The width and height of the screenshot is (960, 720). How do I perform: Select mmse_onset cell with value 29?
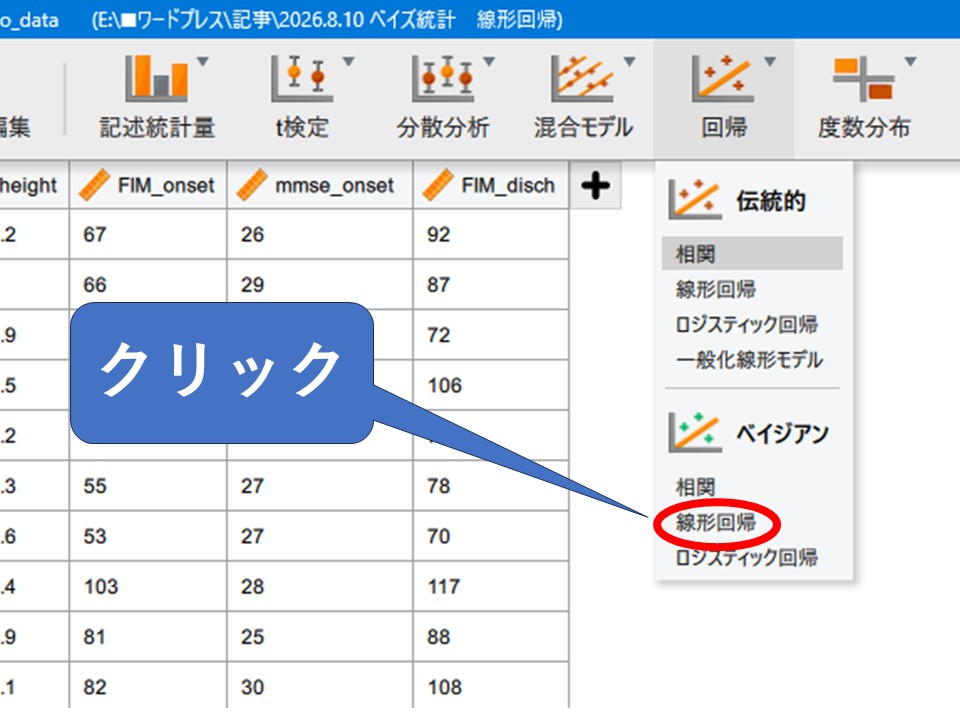320,285
